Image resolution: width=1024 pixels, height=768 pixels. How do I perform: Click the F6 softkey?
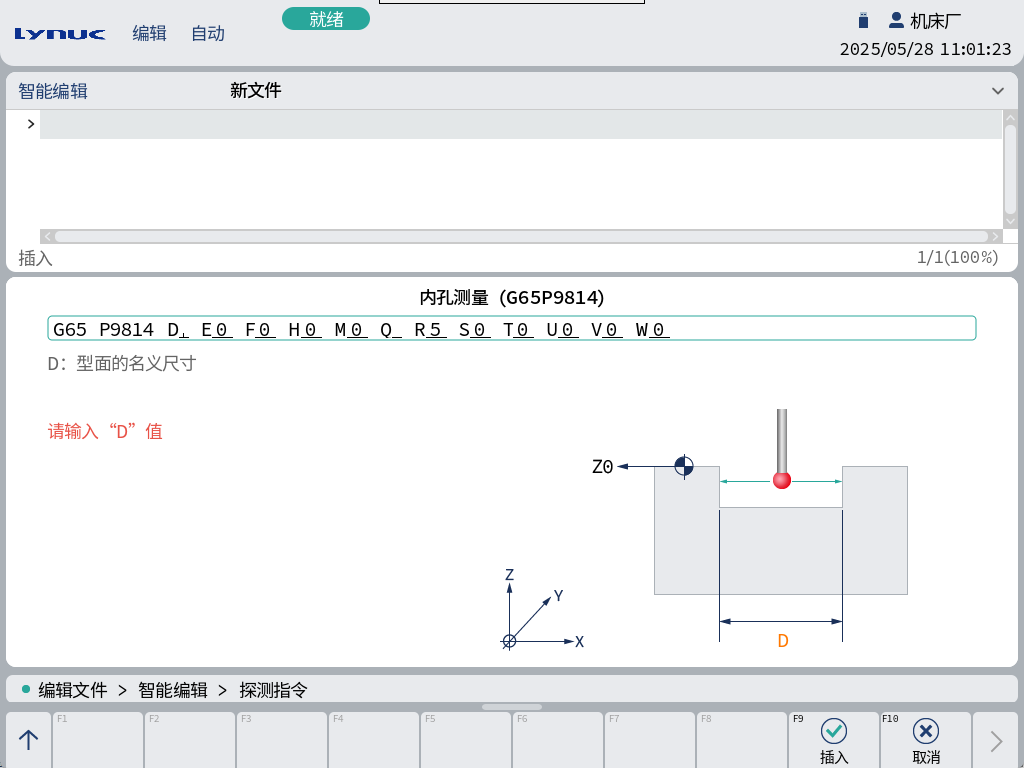pyautogui.click(x=558, y=741)
